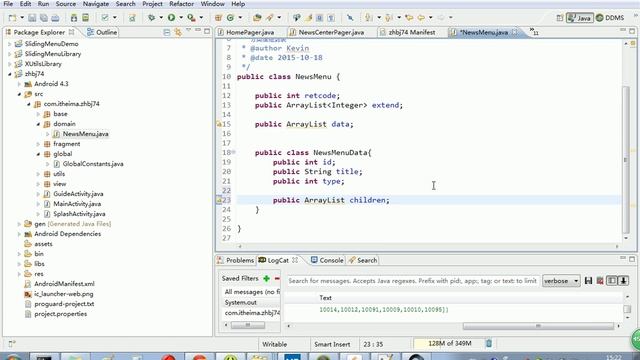
Task: Switch to the Problems tab
Action: [x=236, y=260]
